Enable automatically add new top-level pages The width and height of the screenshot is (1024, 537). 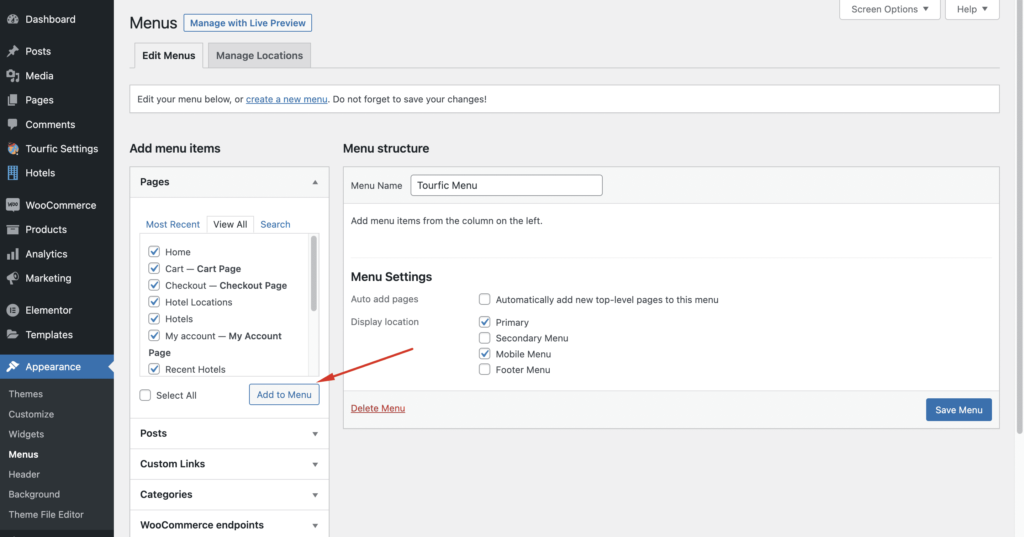click(x=485, y=299)
